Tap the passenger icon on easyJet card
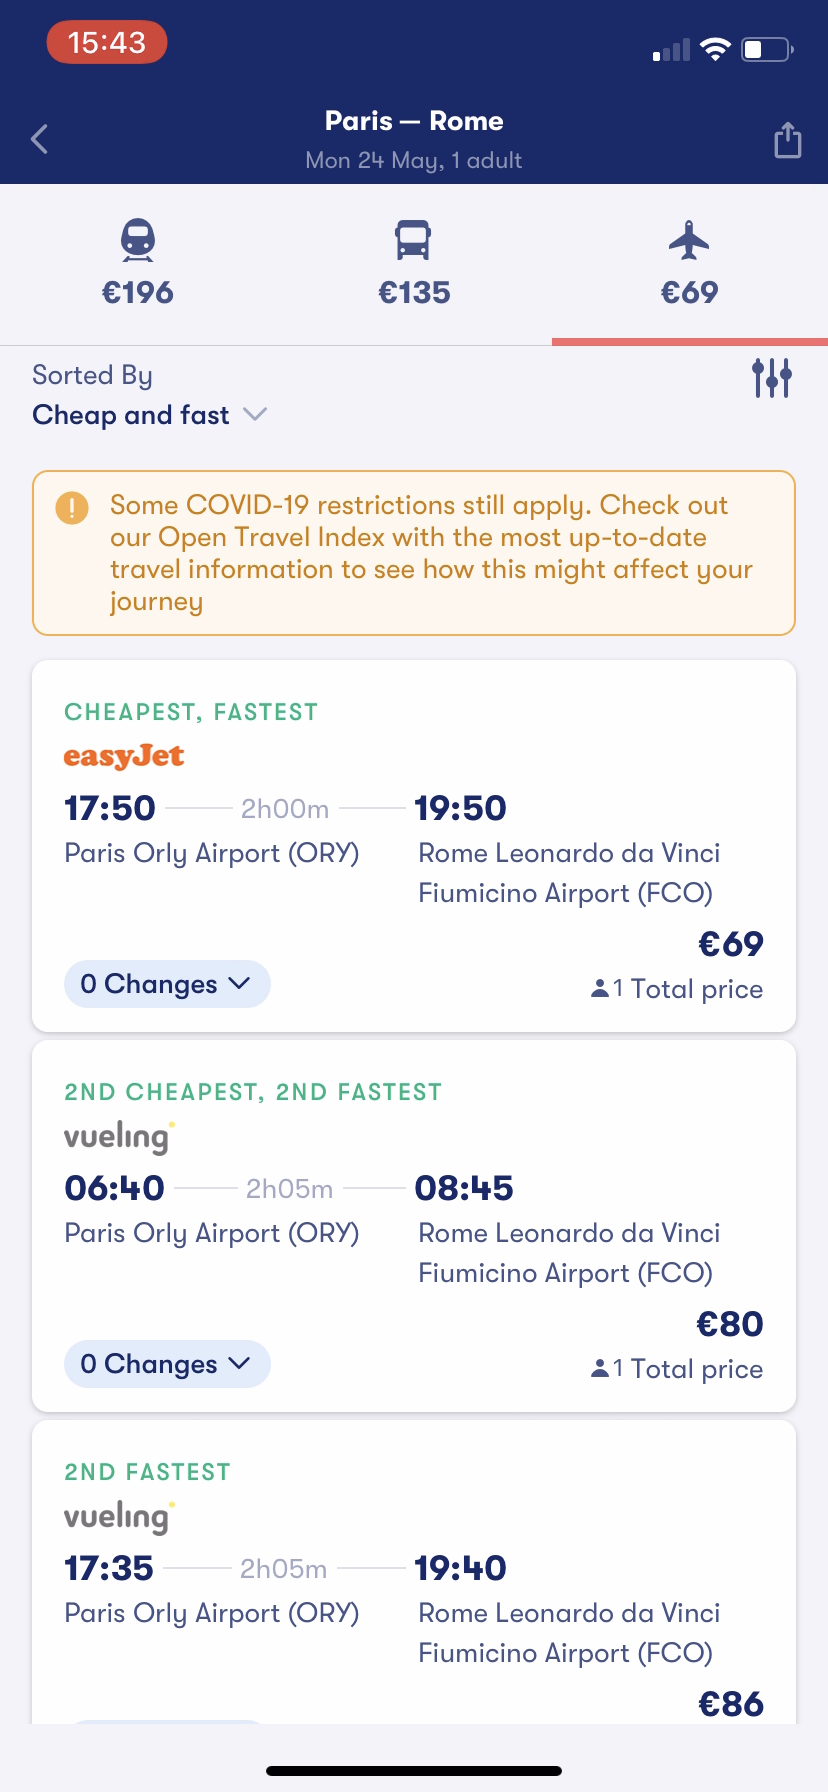This screenshot has height=1792, width=828. coord(600,989)
